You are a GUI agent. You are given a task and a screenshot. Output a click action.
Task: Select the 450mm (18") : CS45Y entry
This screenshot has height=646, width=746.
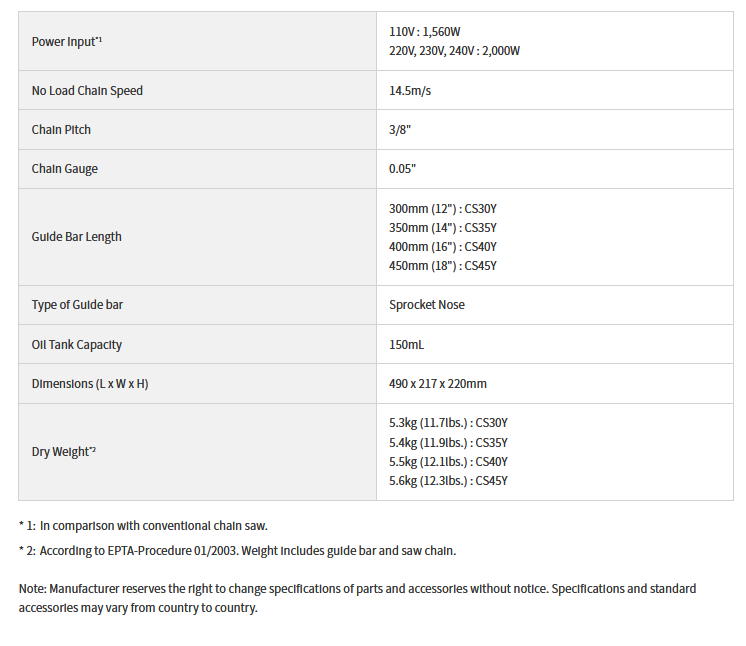pyautogui.click(x=443, y=266)
